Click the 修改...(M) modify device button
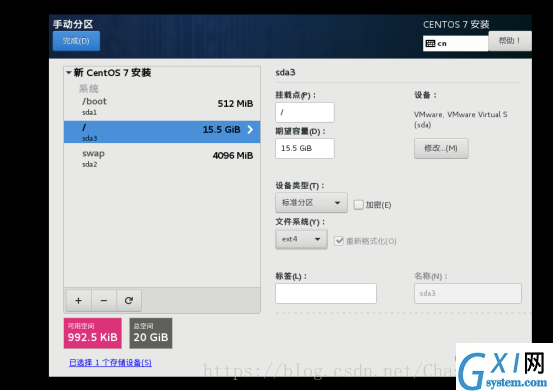 pos(441,148)
